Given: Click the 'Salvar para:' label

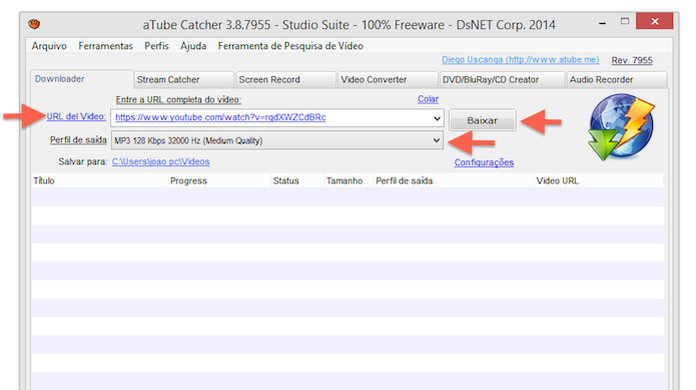Looking at the screenshot, I should pyautogui.click(x=83, y=162).
